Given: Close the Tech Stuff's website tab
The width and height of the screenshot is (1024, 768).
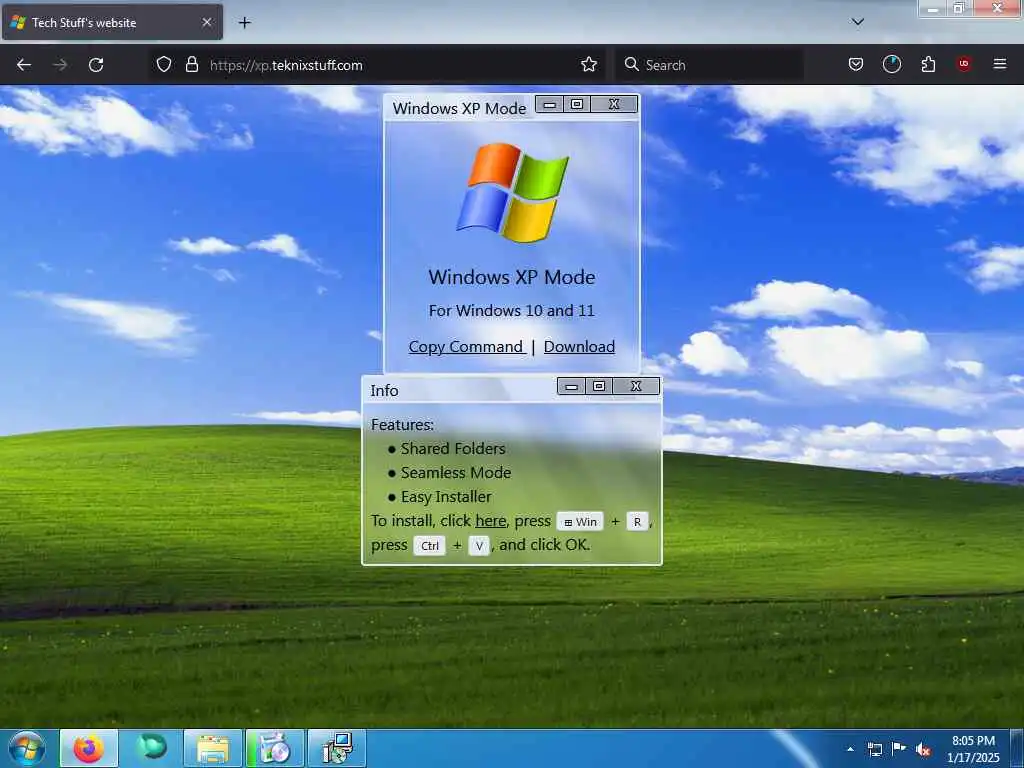Looking at the screenshot, I should 206,22.
